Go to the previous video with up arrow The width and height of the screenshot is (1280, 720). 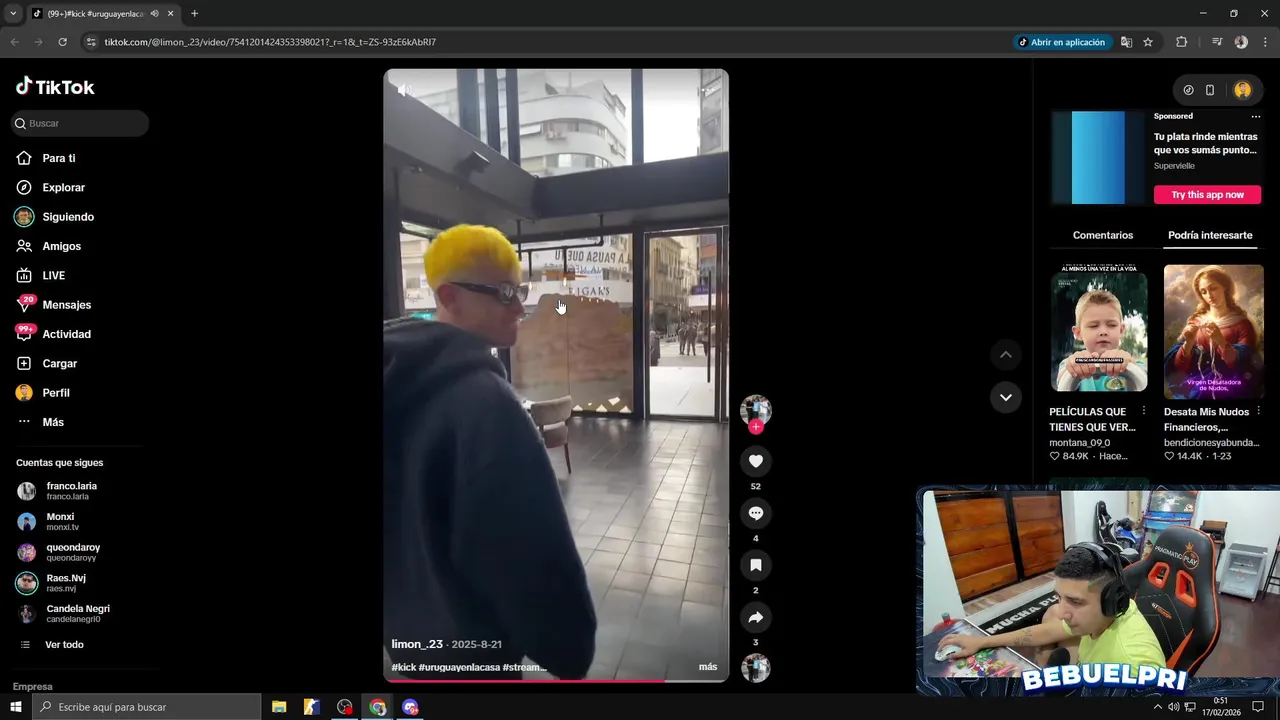(x=1006, y=355)
